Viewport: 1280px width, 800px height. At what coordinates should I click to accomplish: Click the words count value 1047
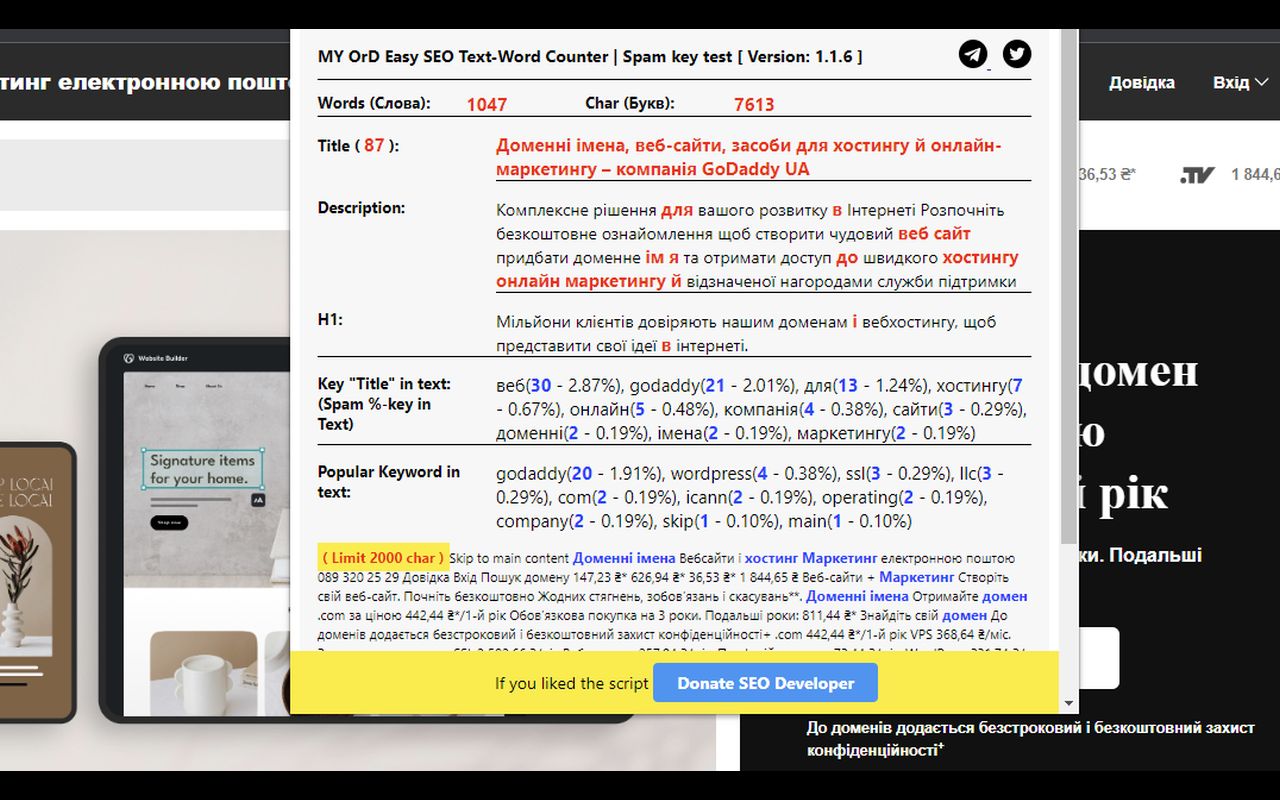(487, 104)
